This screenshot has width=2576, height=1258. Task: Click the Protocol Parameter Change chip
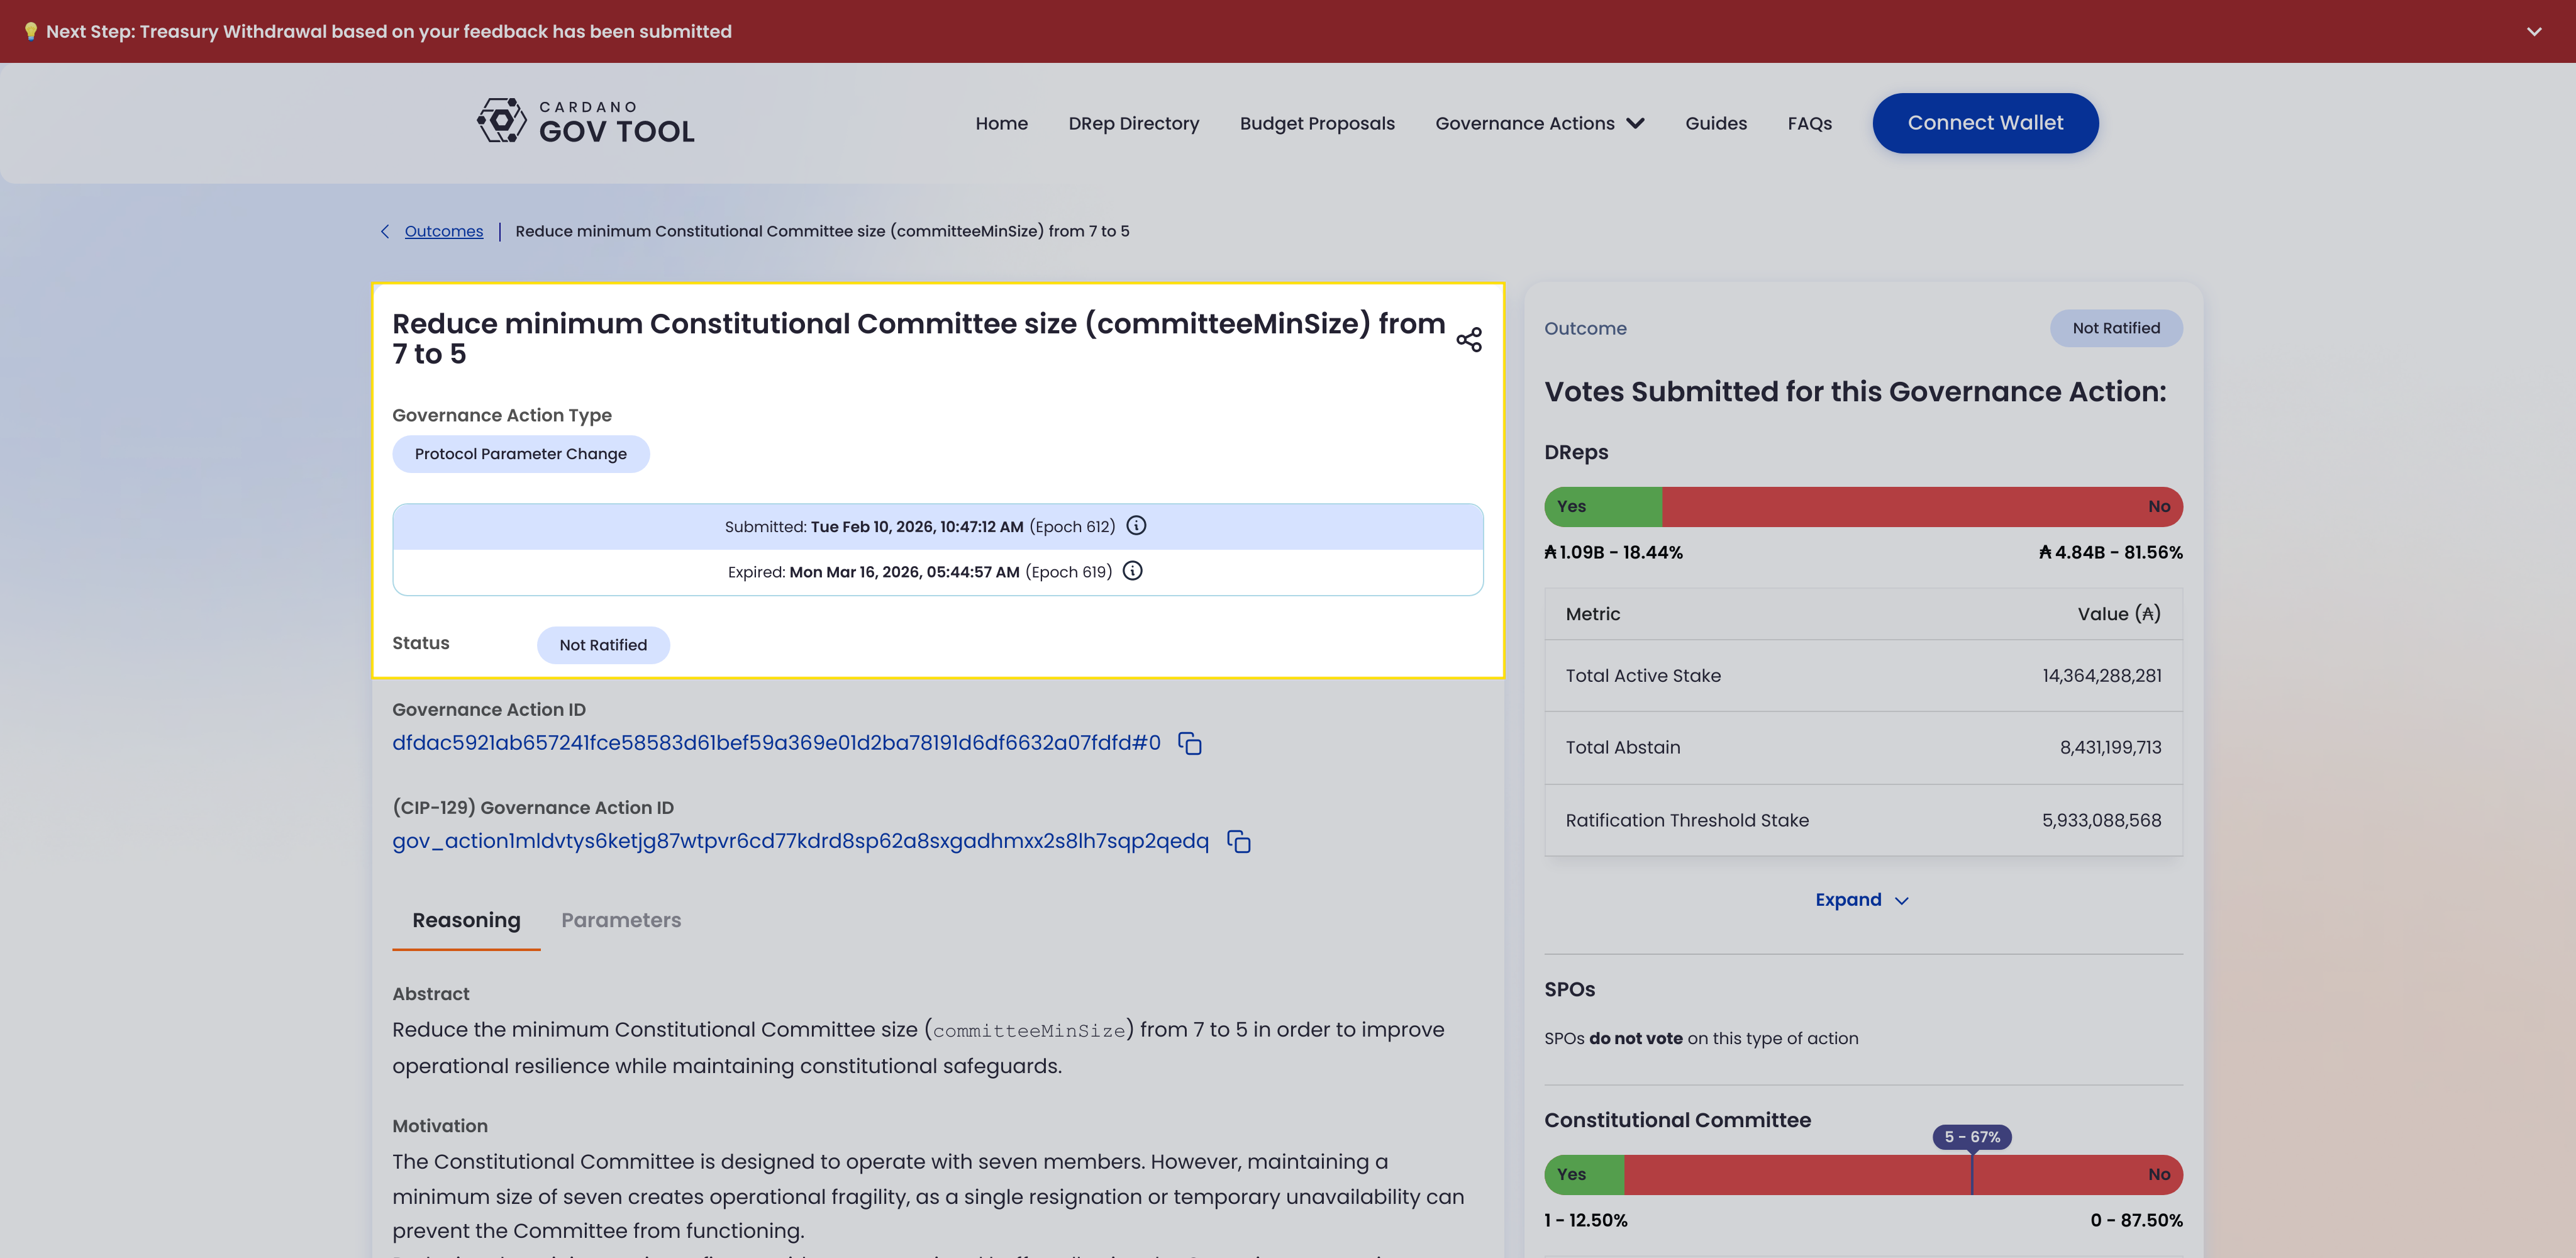coord(520,454)
